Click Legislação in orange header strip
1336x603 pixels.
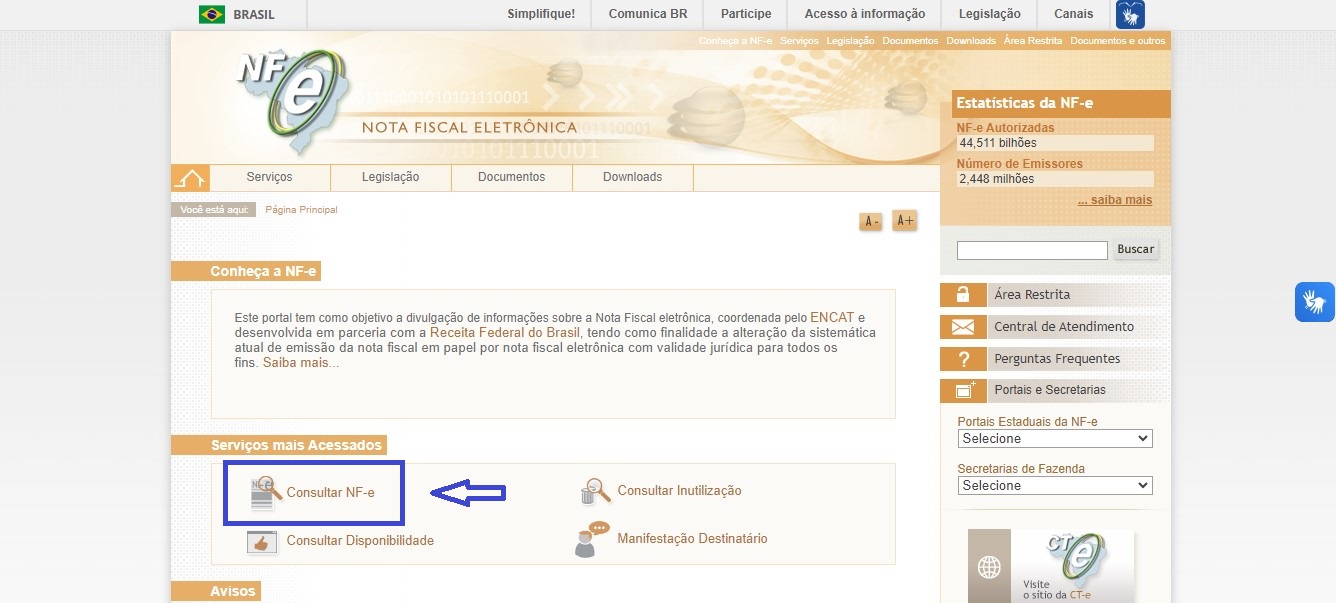point(851,41)
